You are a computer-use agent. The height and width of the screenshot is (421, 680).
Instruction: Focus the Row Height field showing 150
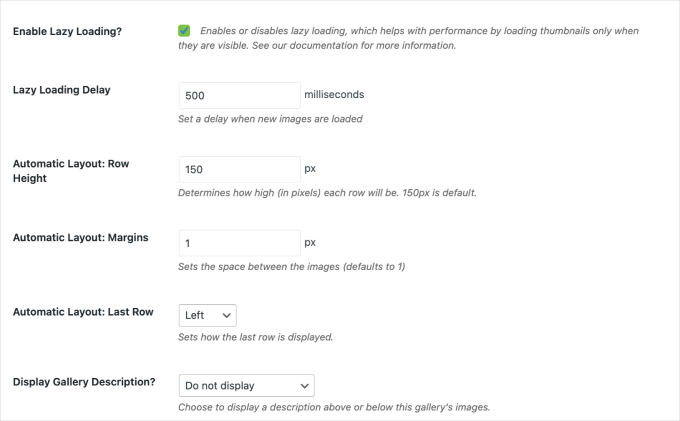click(x=239, y=169)
